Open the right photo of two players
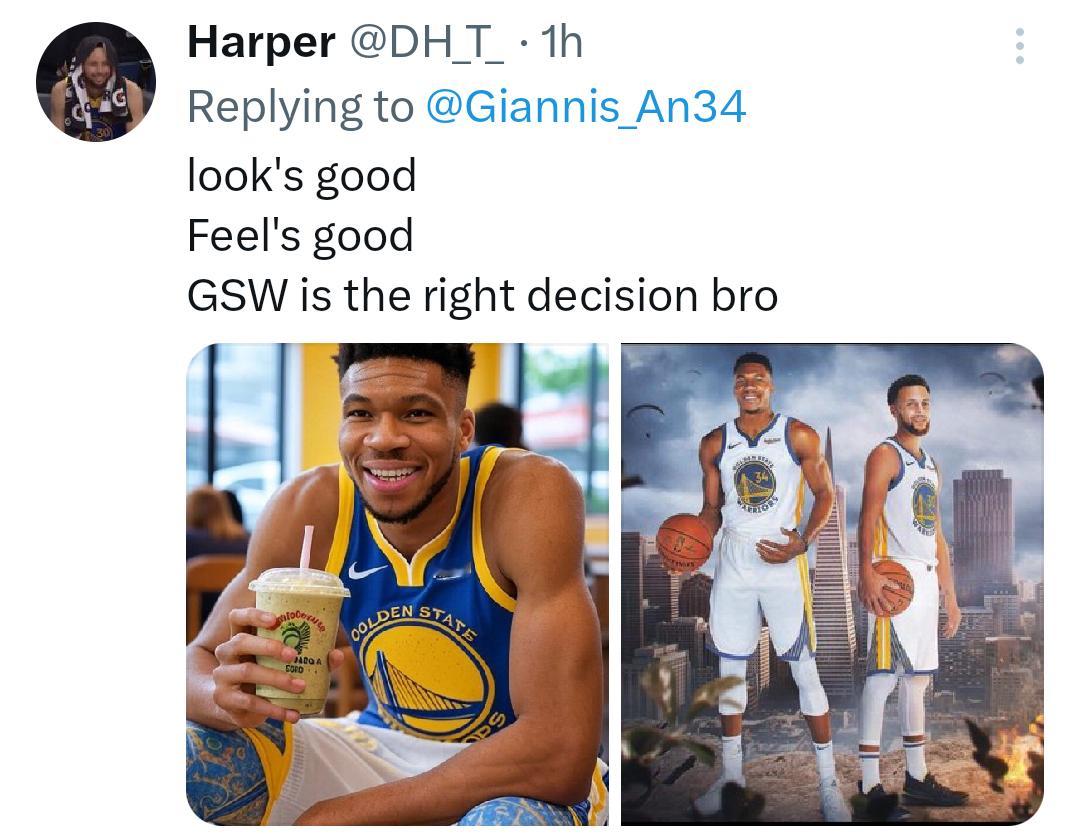 (832, 584)
